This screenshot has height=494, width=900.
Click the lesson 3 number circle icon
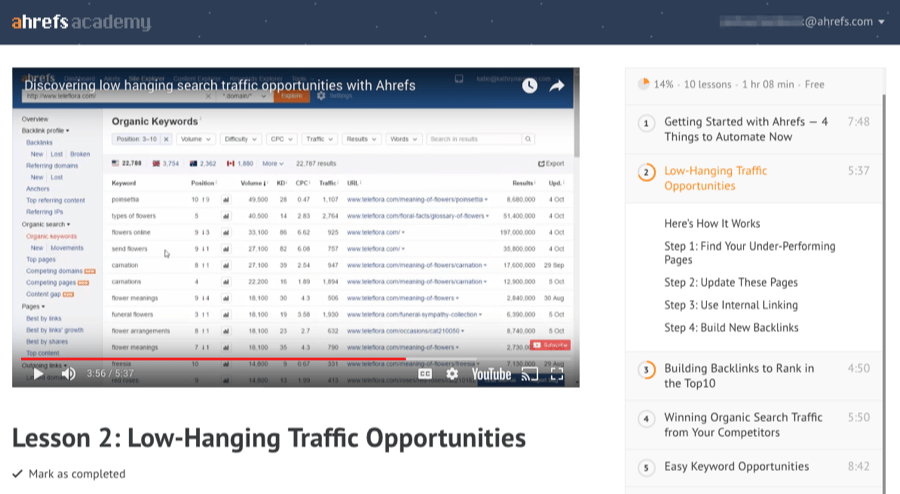click(x=646, y=369)
